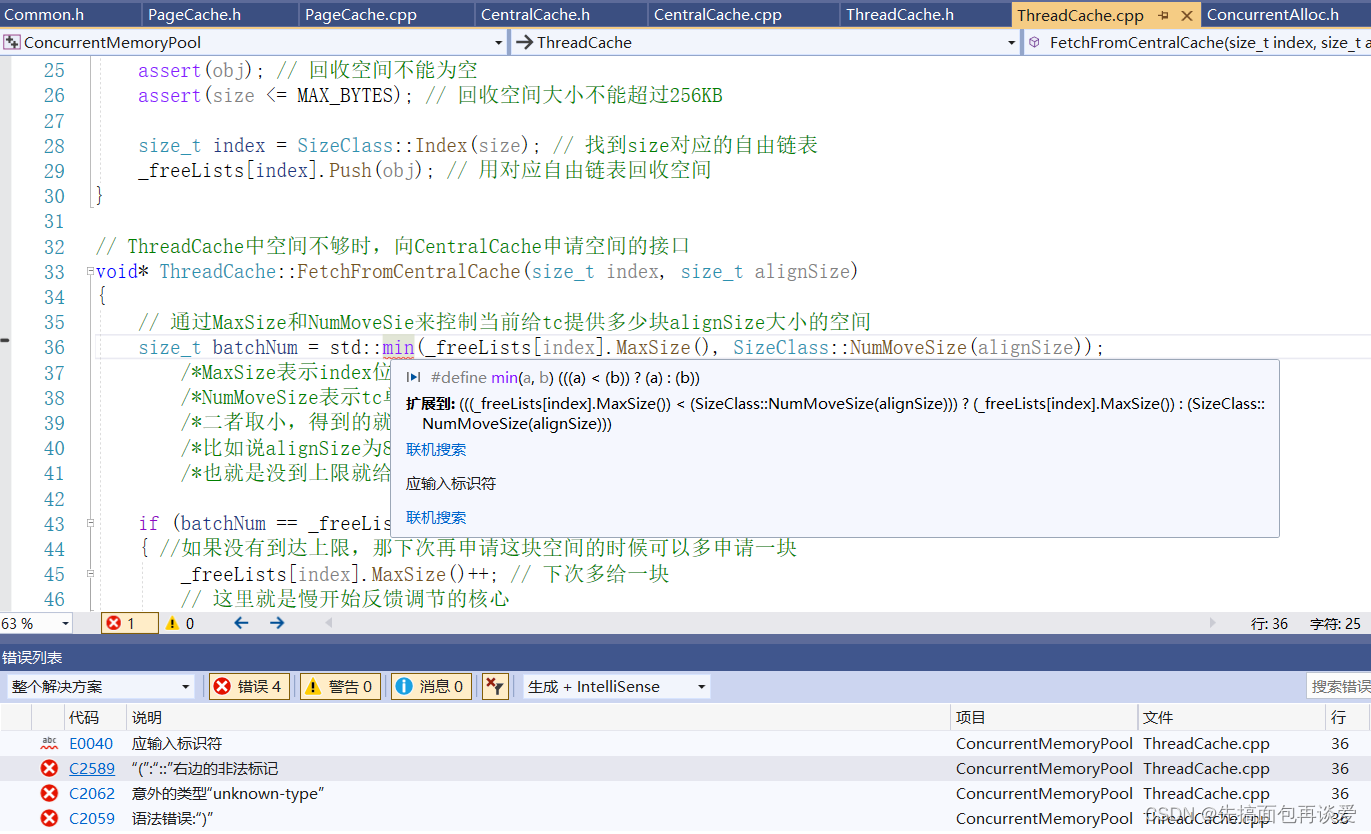Open ThreadCache.h tab
Image resolution: width=1371 pixels, height=834 pixels.
tap(899, 15)
